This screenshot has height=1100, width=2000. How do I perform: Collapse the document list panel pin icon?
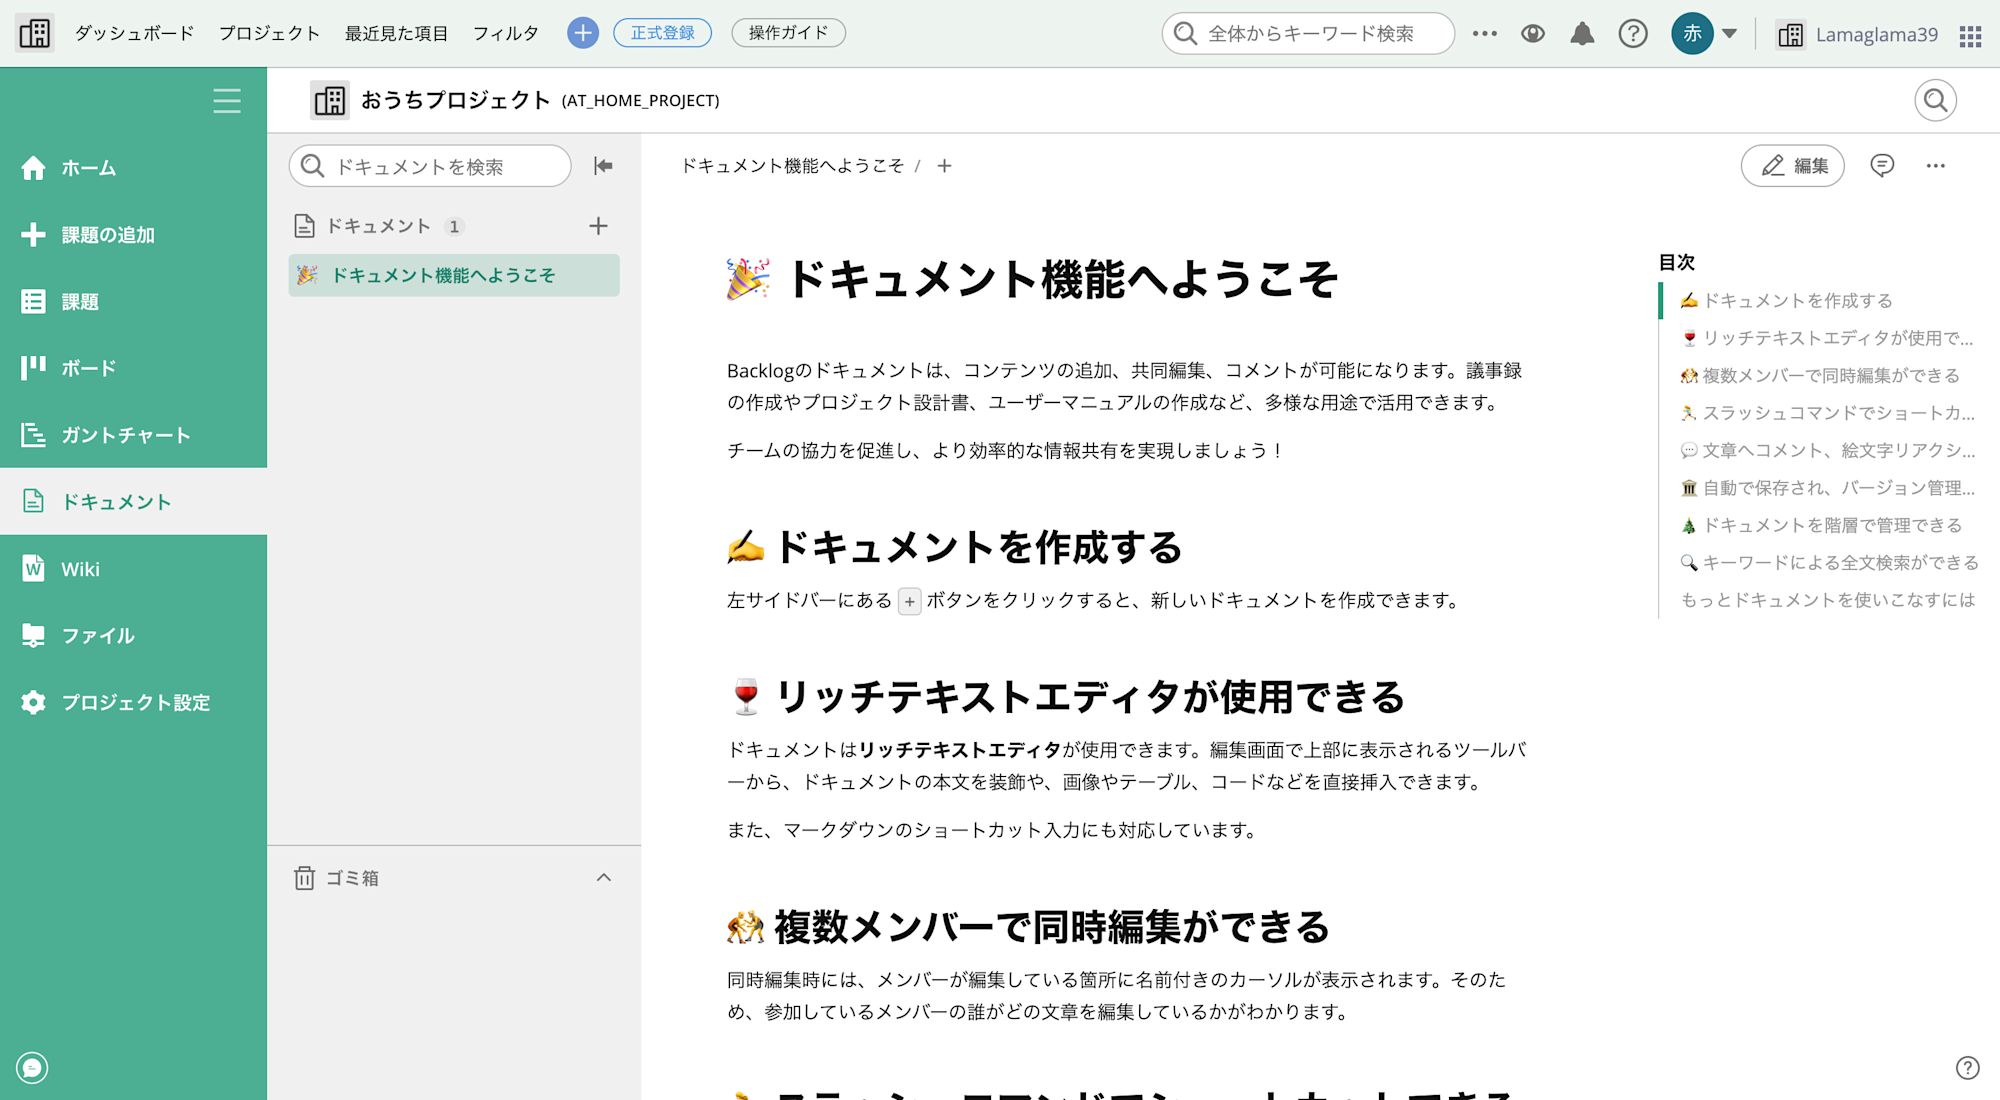[x=603, y=166]
